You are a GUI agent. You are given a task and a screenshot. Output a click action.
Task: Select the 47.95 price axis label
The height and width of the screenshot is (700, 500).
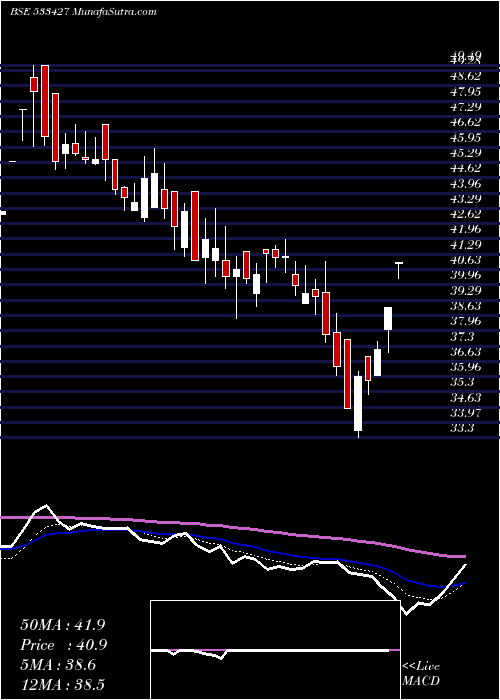coord(466,92)
